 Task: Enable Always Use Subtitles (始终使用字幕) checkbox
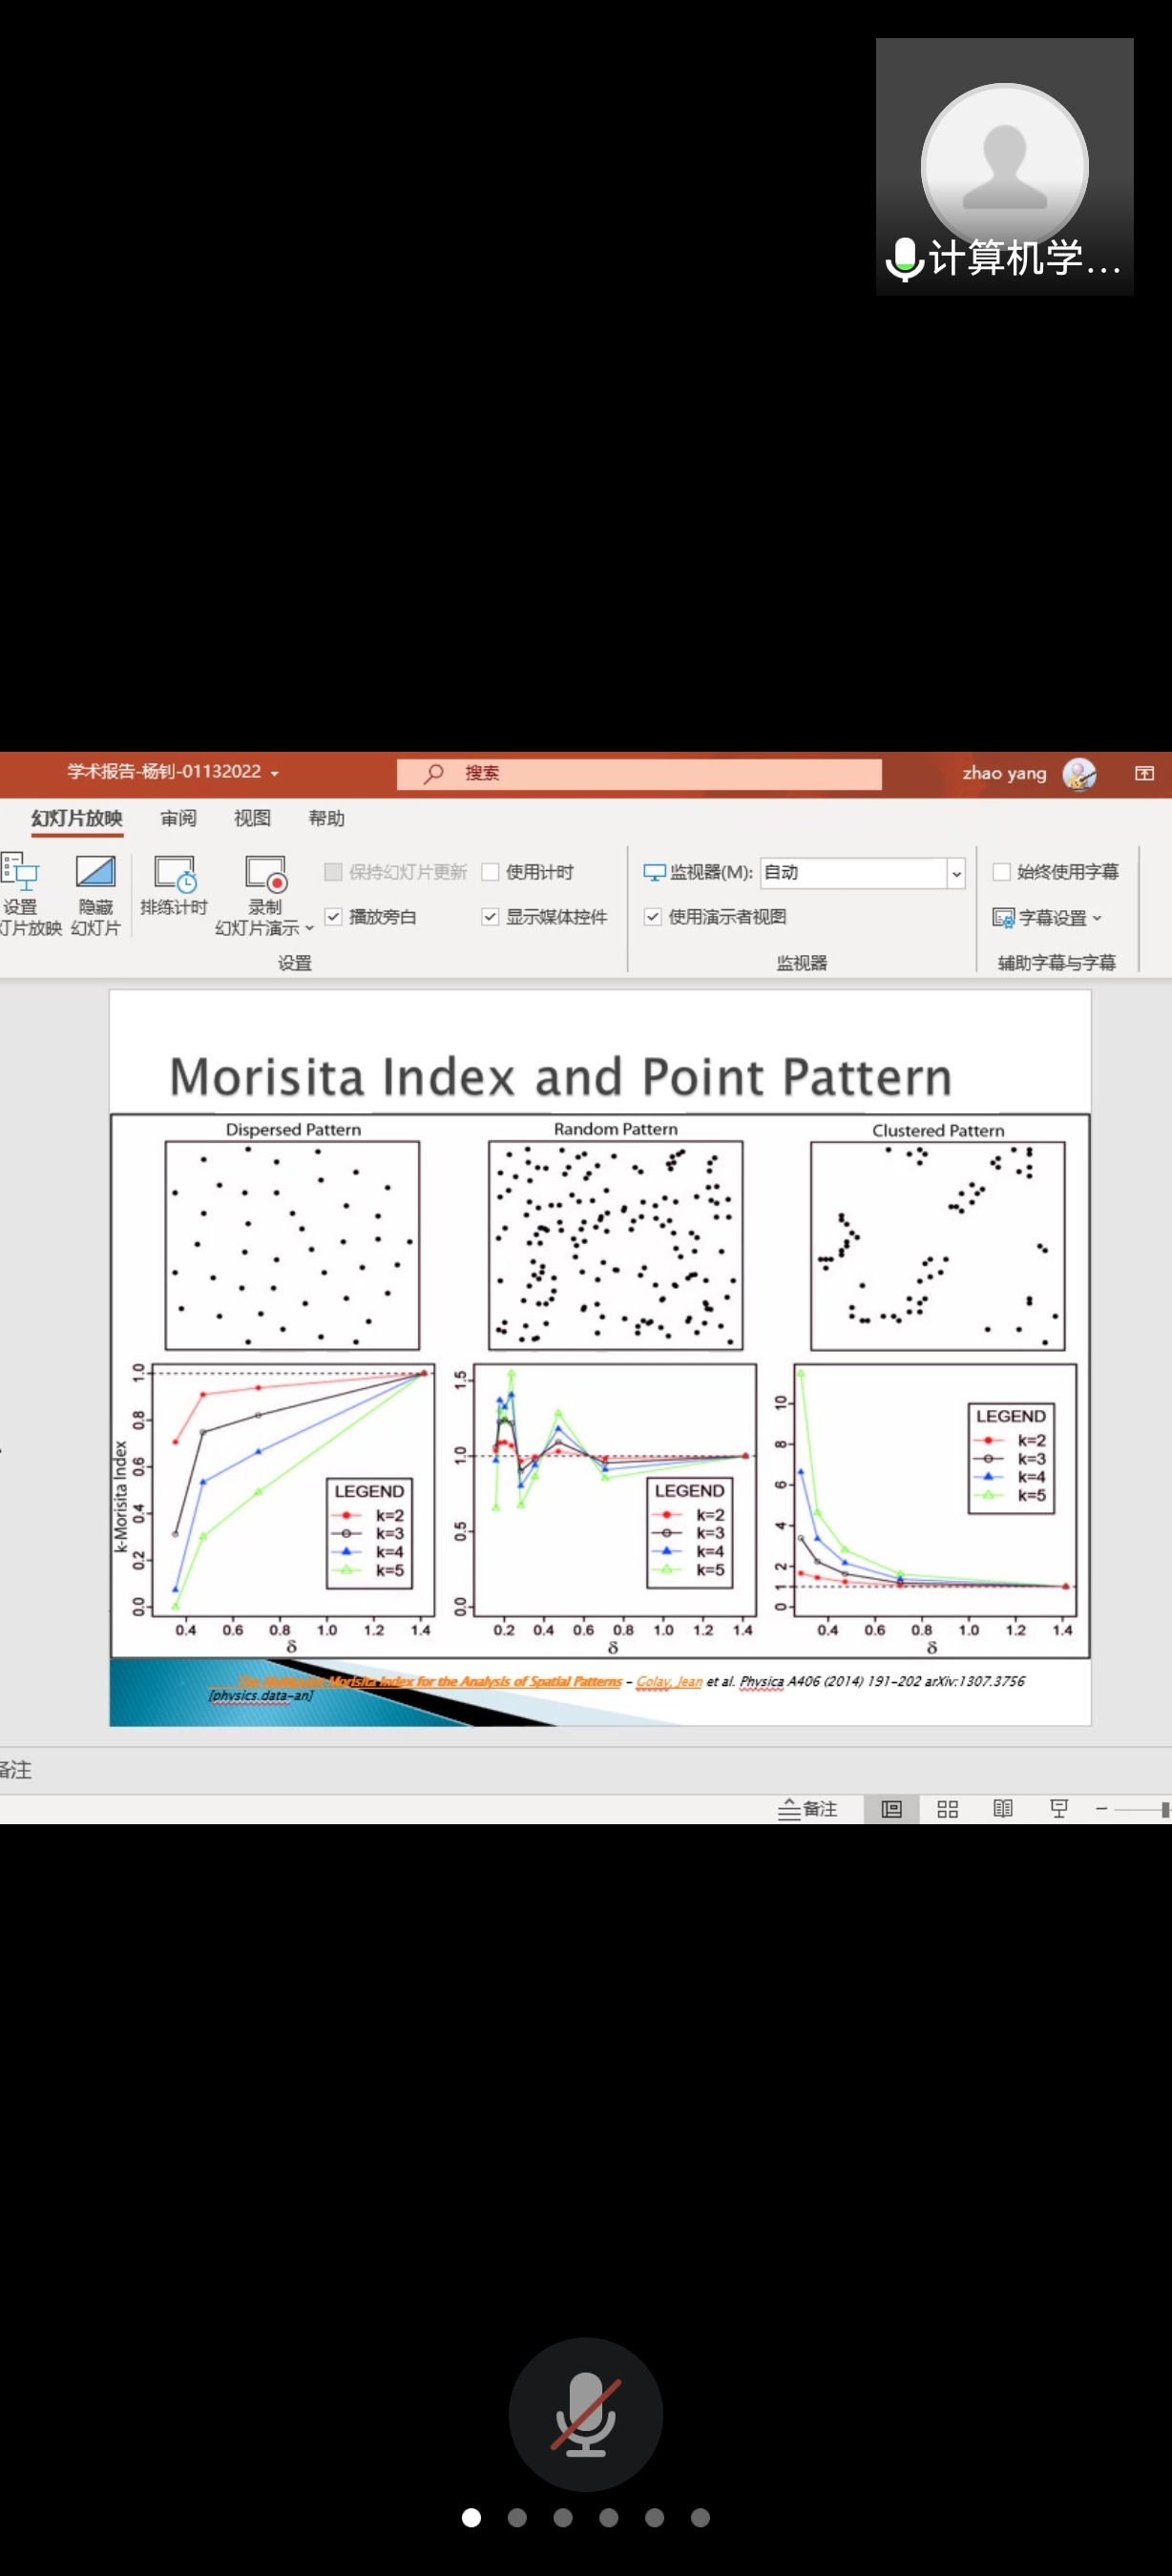(1001, 872)
